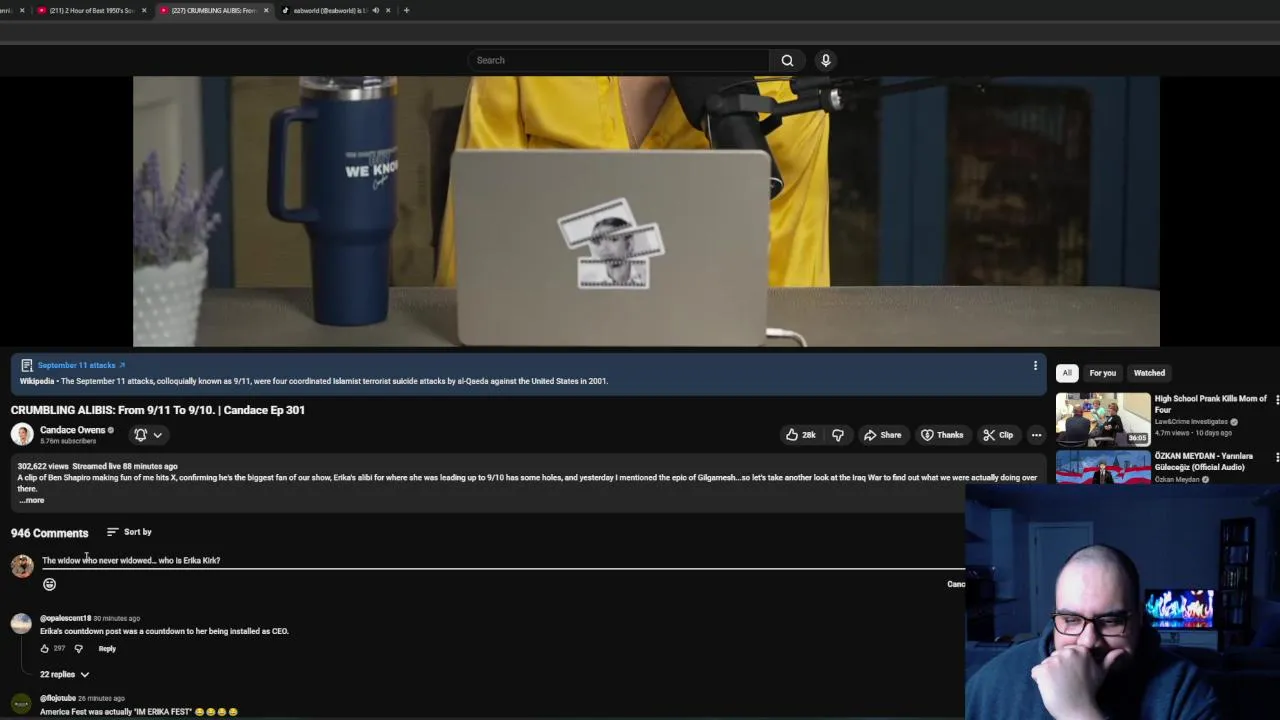Open options menu for High School Prank video
This screenshot has width=1280, height=720.
[x=1276, y=400]
